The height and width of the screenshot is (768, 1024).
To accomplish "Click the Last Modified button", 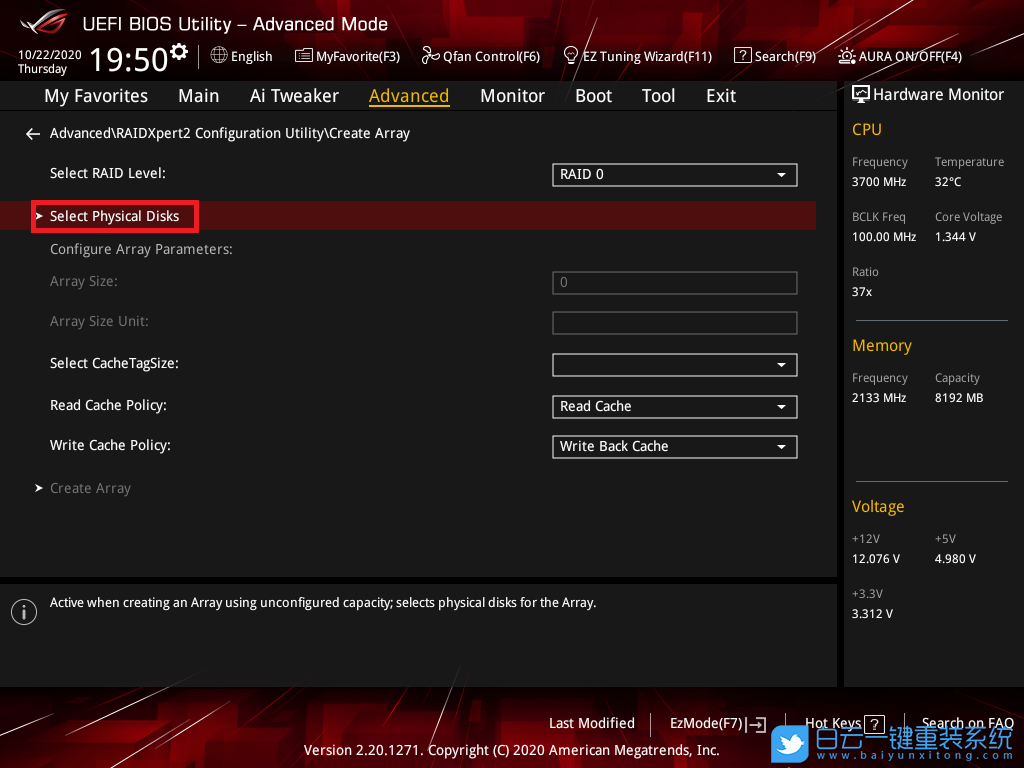I will pos(591,723).
